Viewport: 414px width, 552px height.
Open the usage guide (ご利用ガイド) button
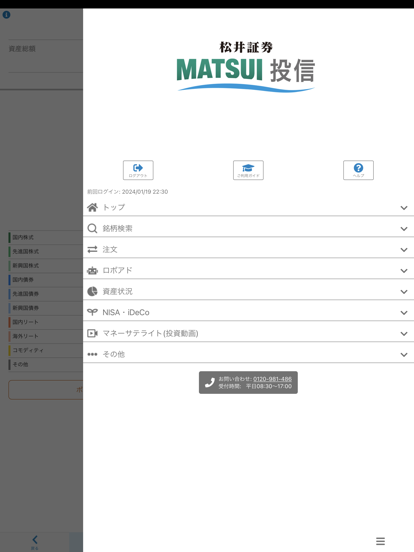[248, 170]
